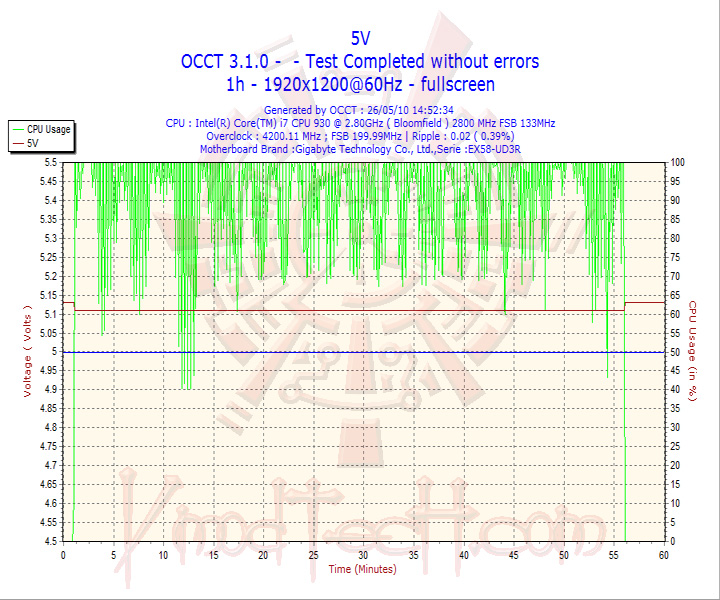Click the 'Generated by OCCT' timestamp line
The image size is (720, 600).
(359, 110)
